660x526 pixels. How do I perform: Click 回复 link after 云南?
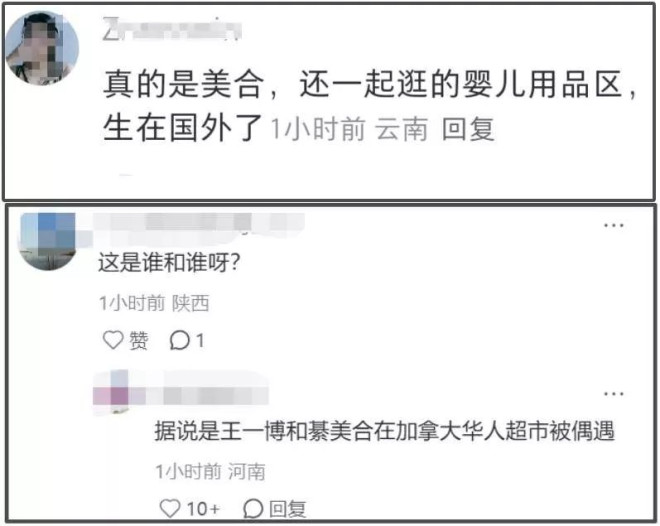468,128
